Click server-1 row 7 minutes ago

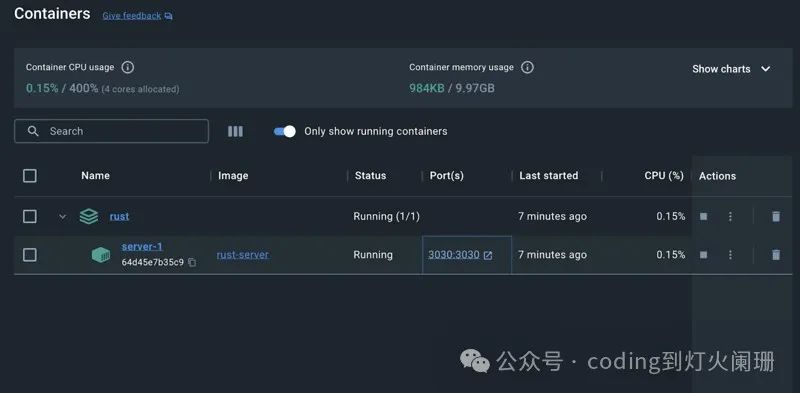pyautogui.click(x=553, y=255)
